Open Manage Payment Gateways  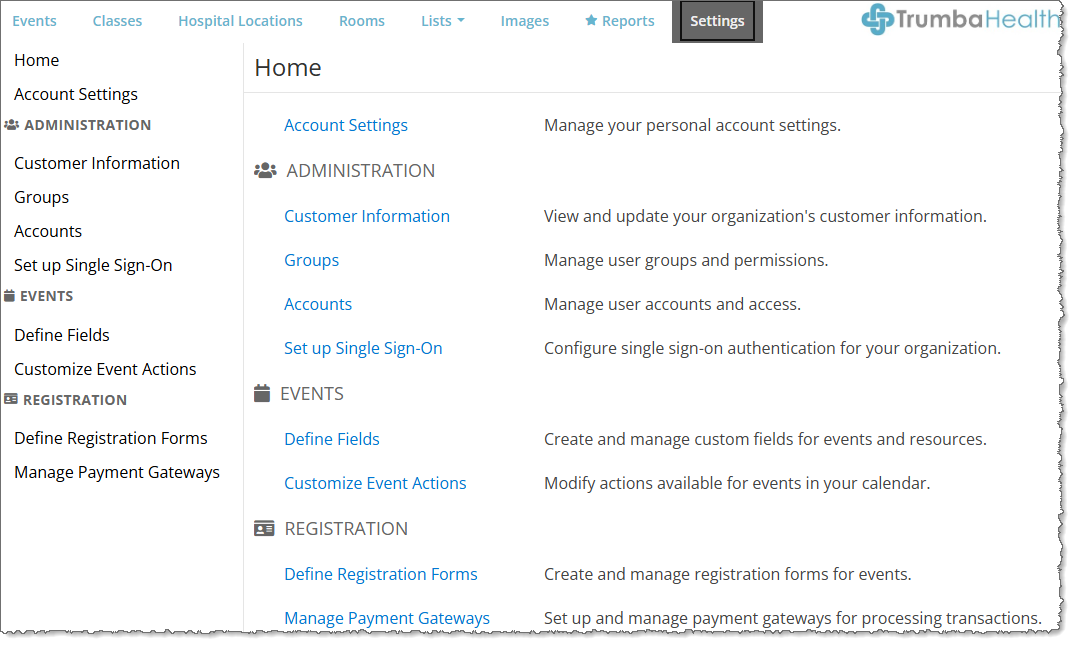click(x=387, y=618)
